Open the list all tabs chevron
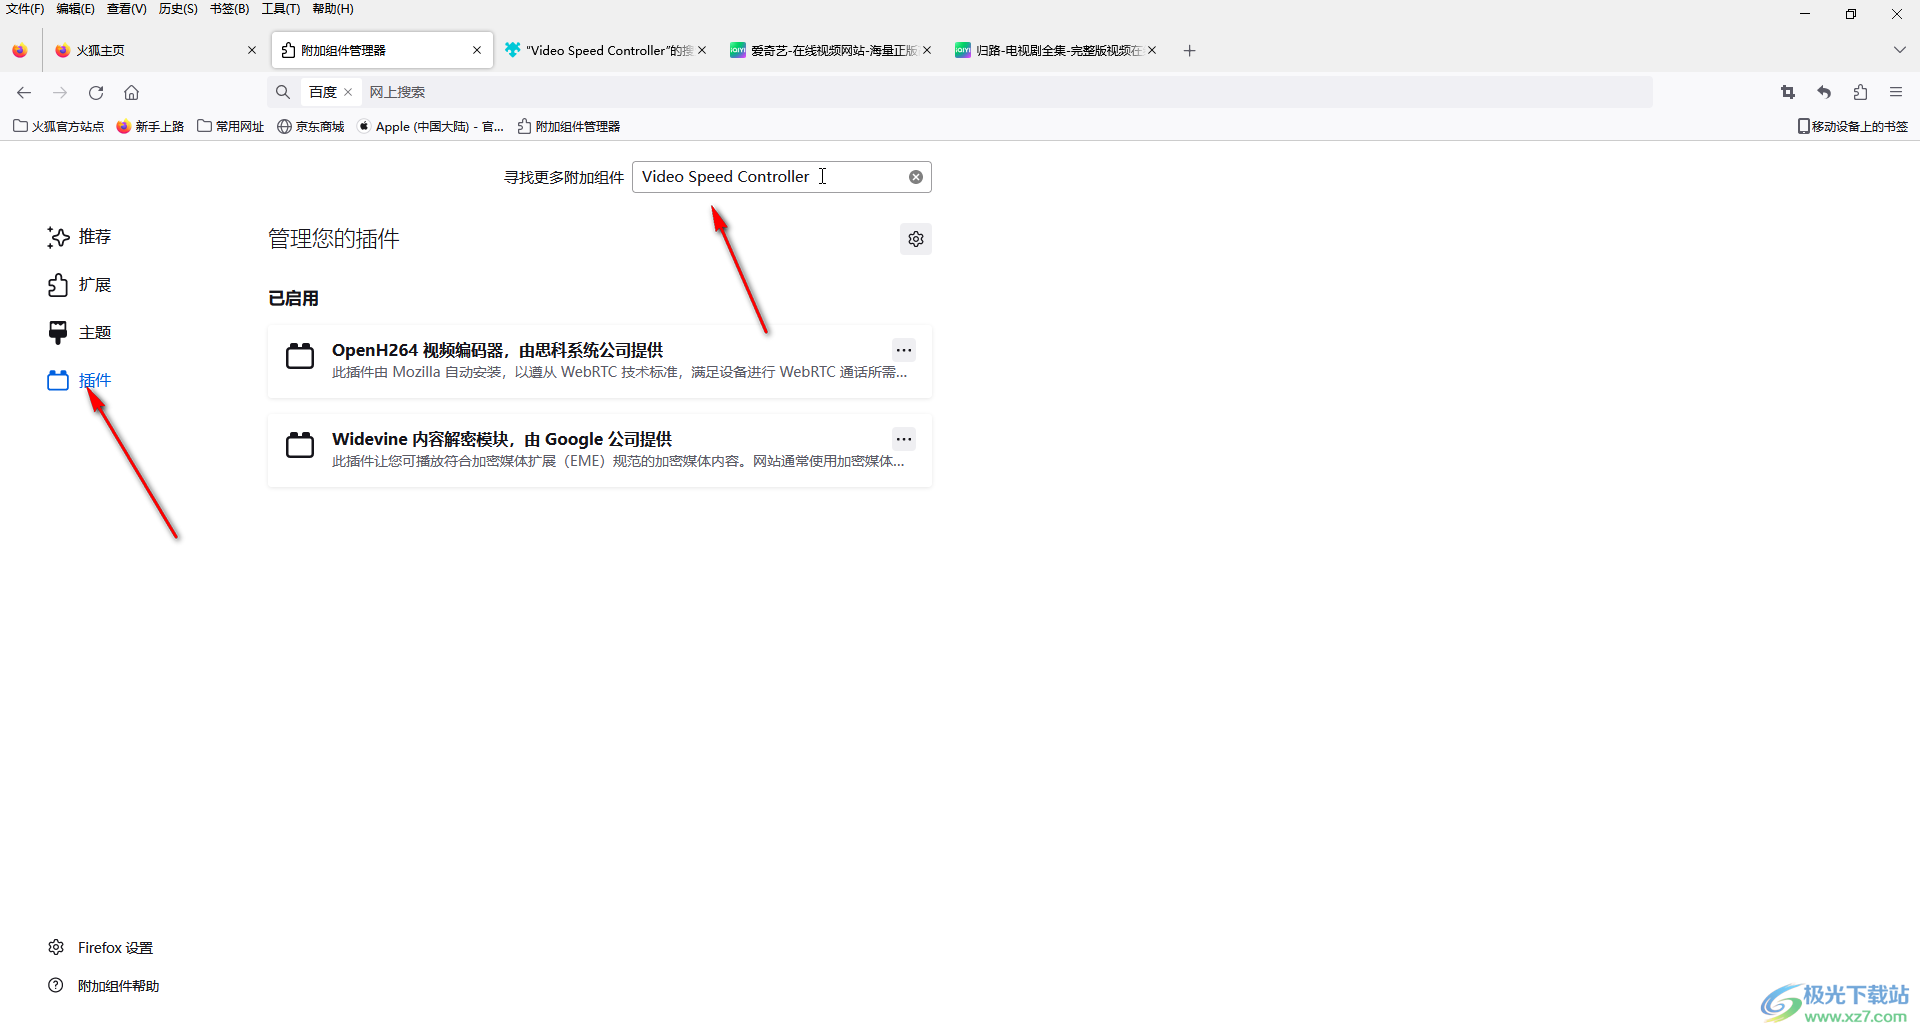Image resolution: width=1920 pixels, height=1033 pixels. coord(1899,50)
